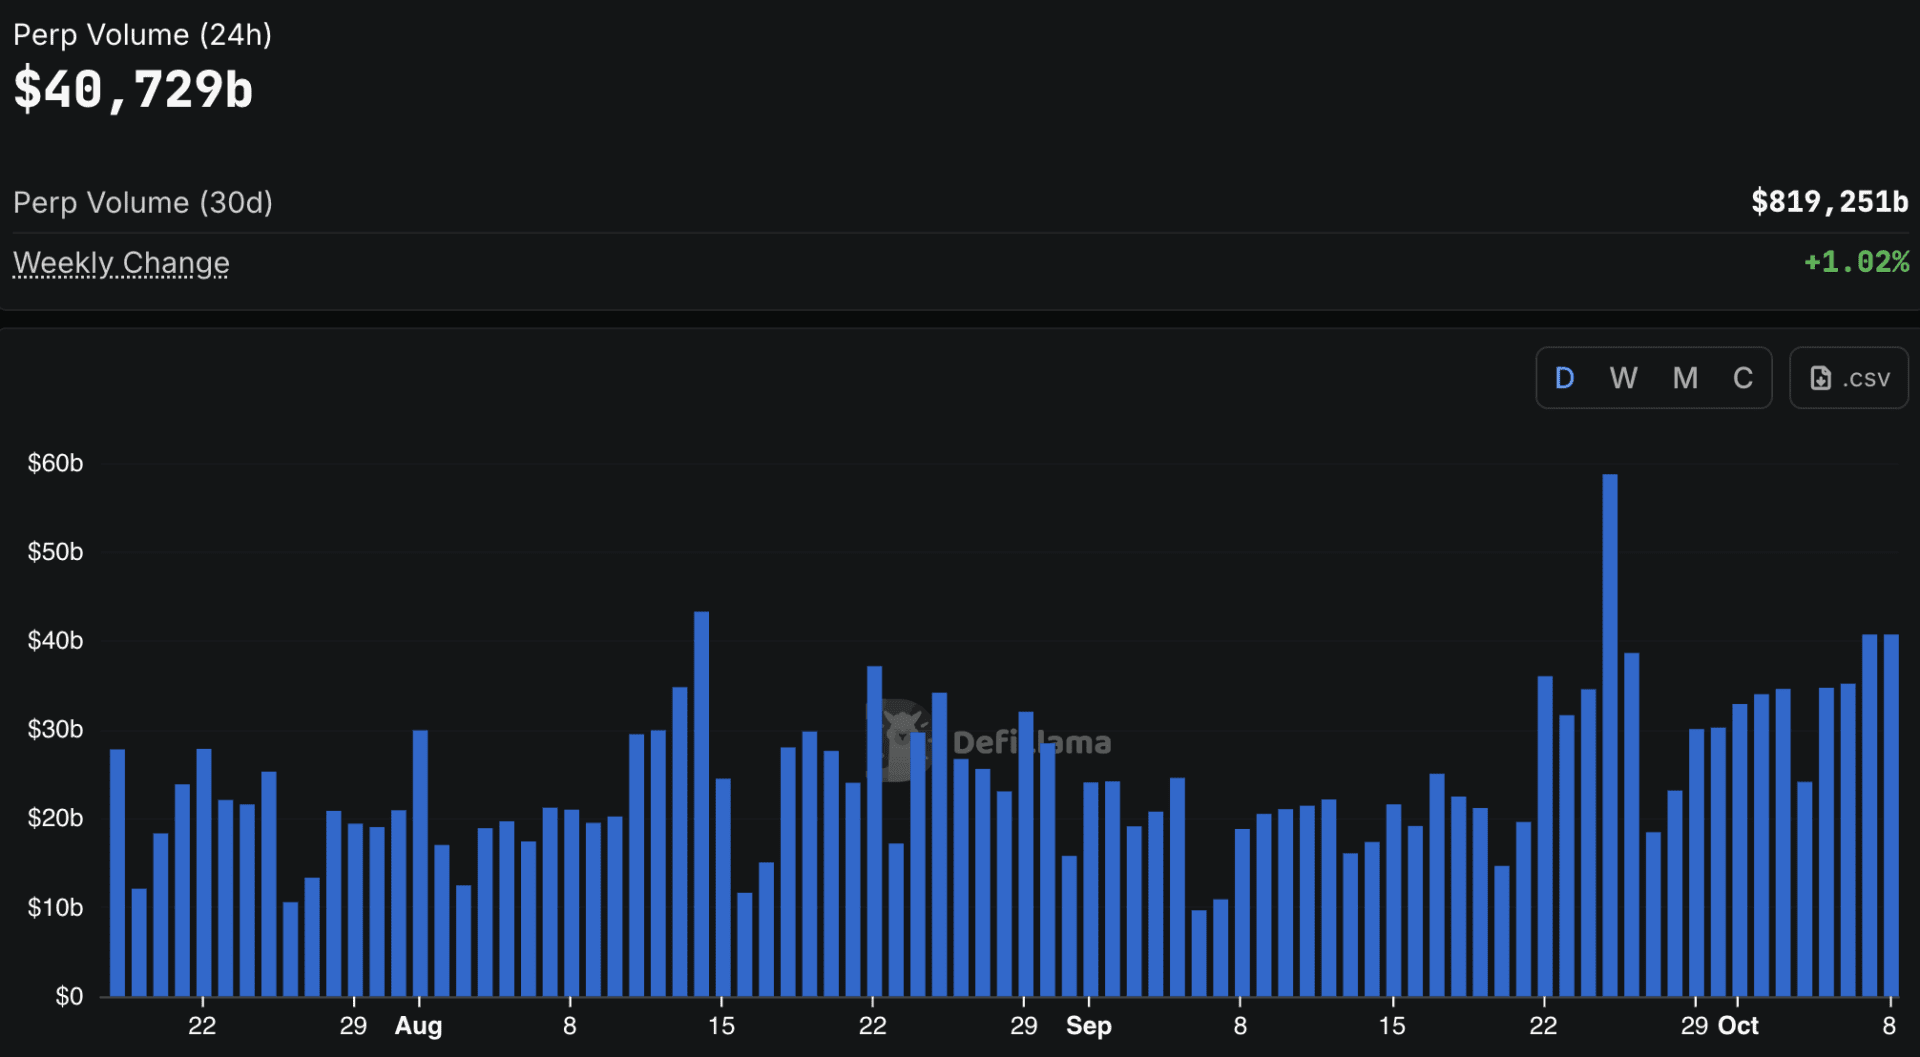Select the tallest bar near $60b
This screenshot has height=1057, width=1920.
tap(1609, 735)
